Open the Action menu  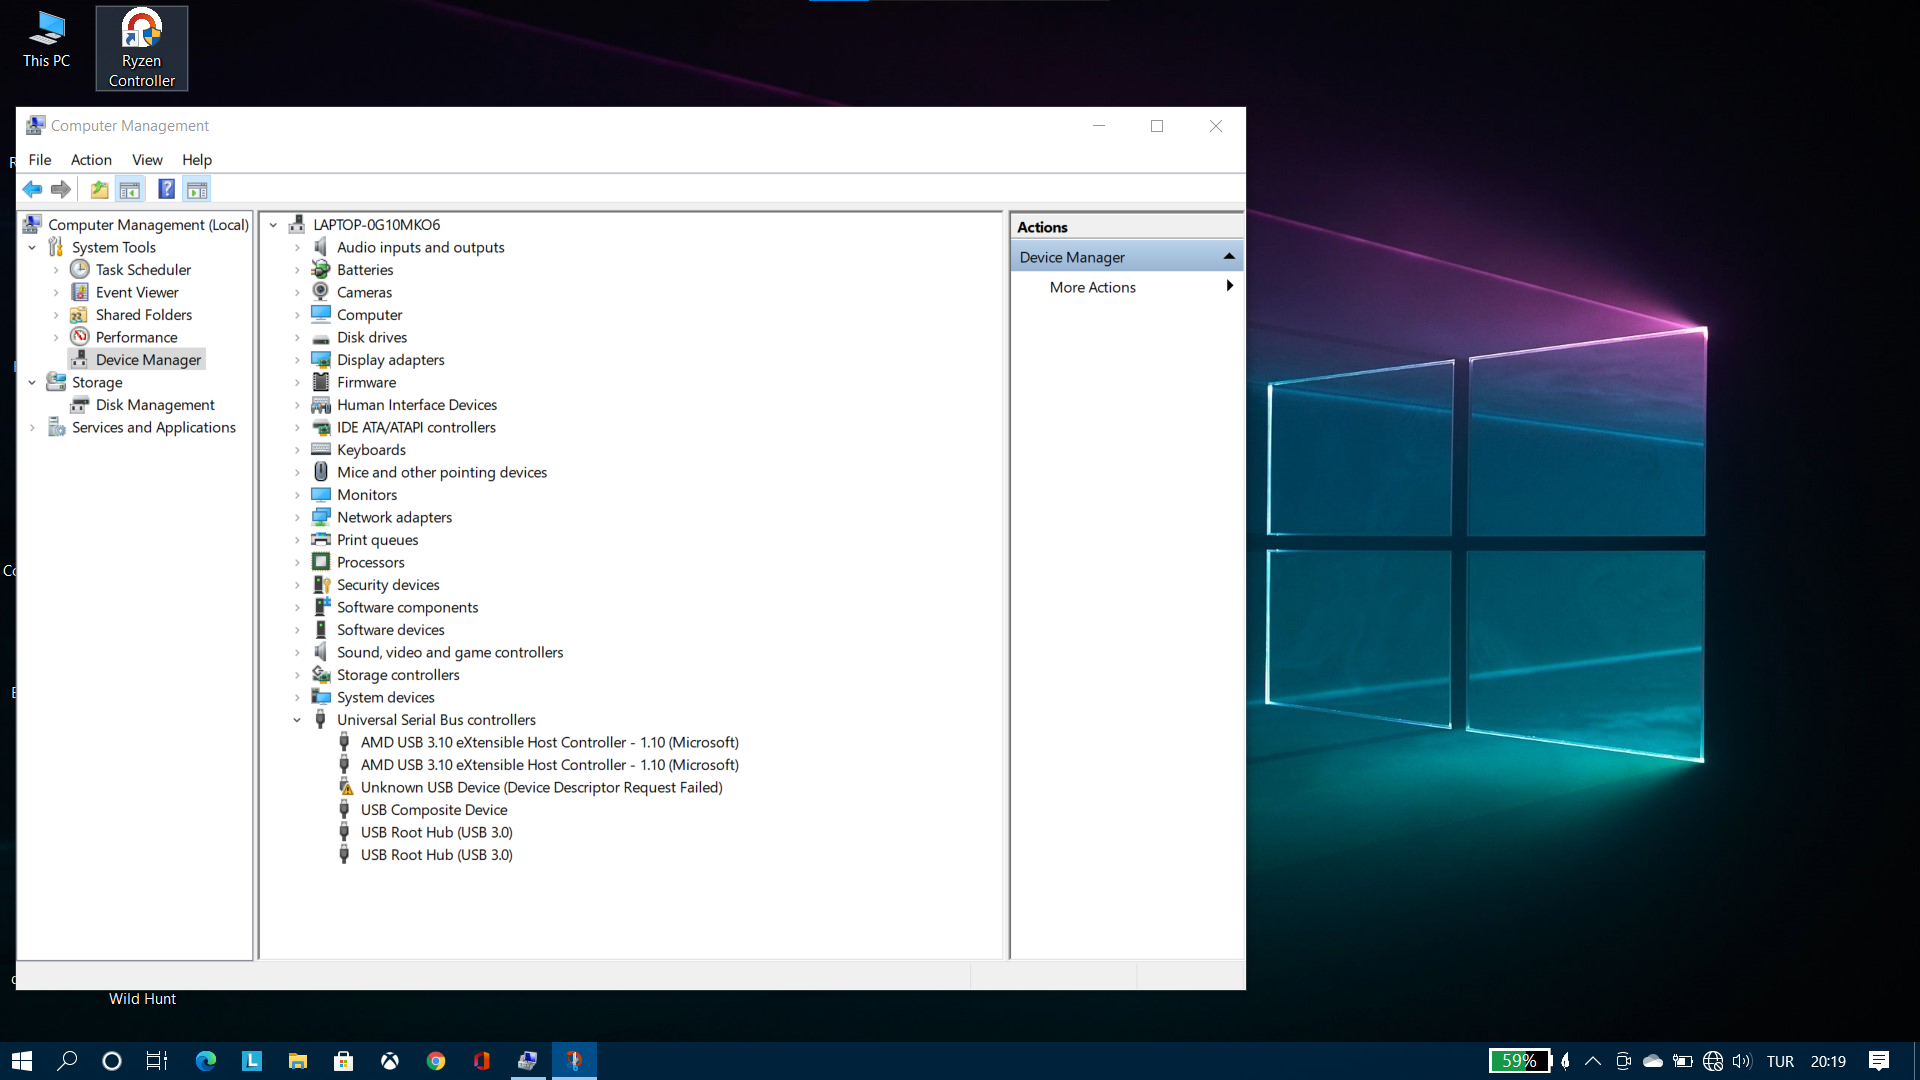91,160
